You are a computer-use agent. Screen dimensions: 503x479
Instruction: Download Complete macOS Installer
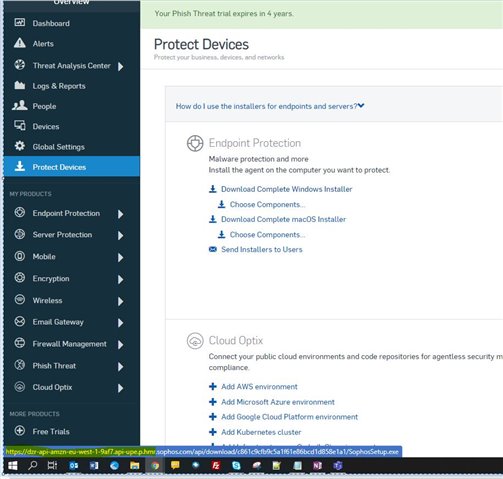coord(283,219)
